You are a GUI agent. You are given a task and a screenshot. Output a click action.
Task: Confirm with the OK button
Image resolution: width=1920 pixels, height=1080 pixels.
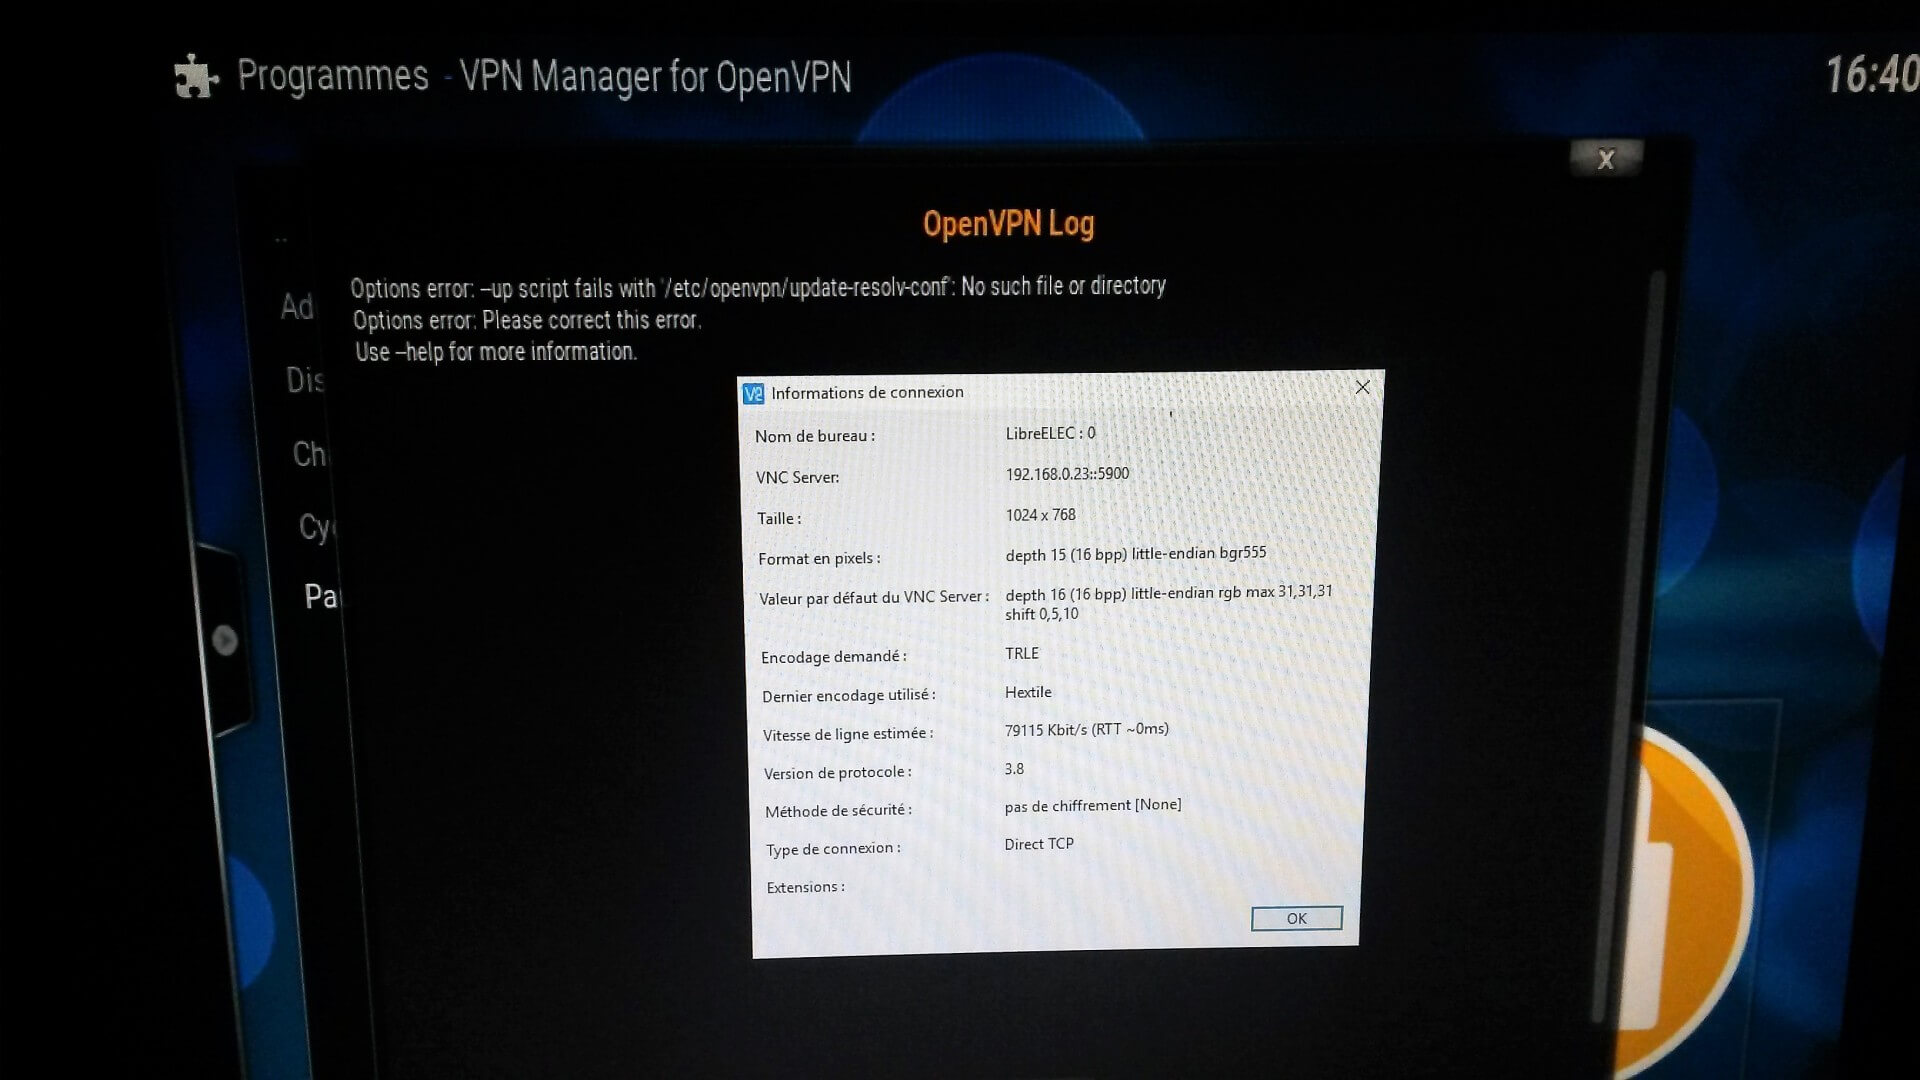(1297, 918)
